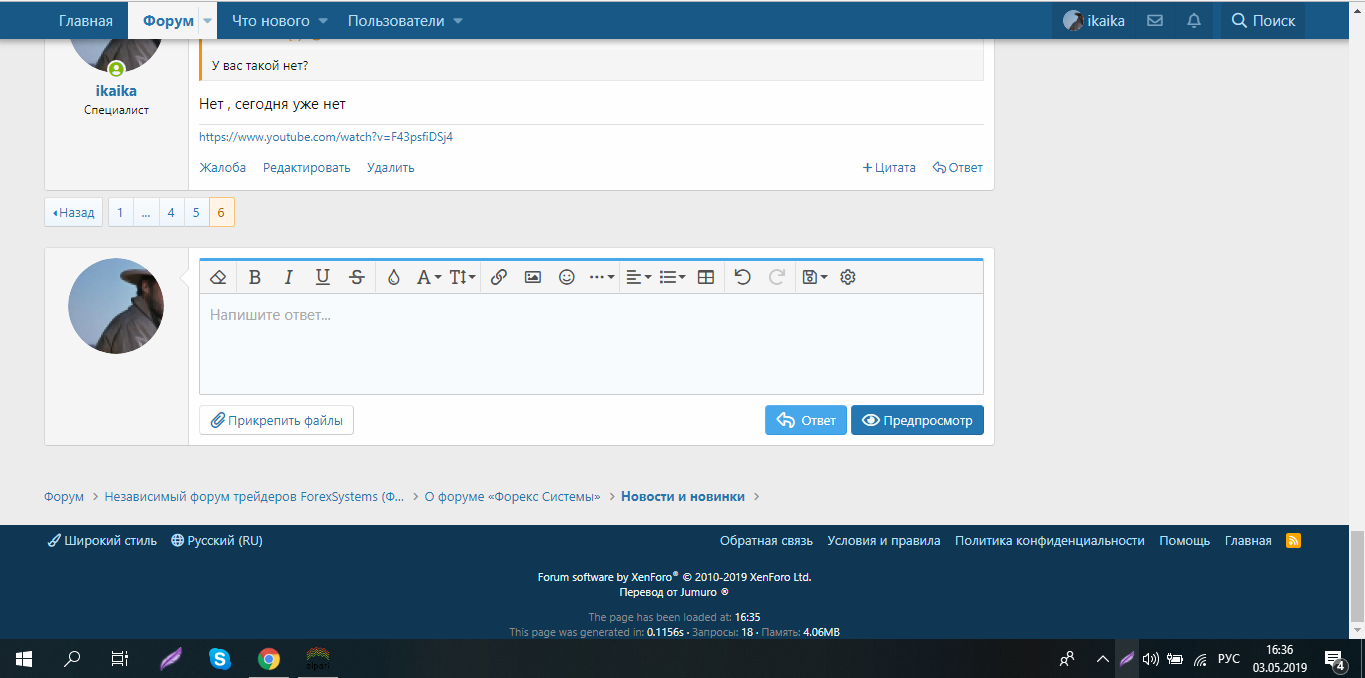
Task: Toggle the BB code gear editor mode
Action: tap(848, 277)
